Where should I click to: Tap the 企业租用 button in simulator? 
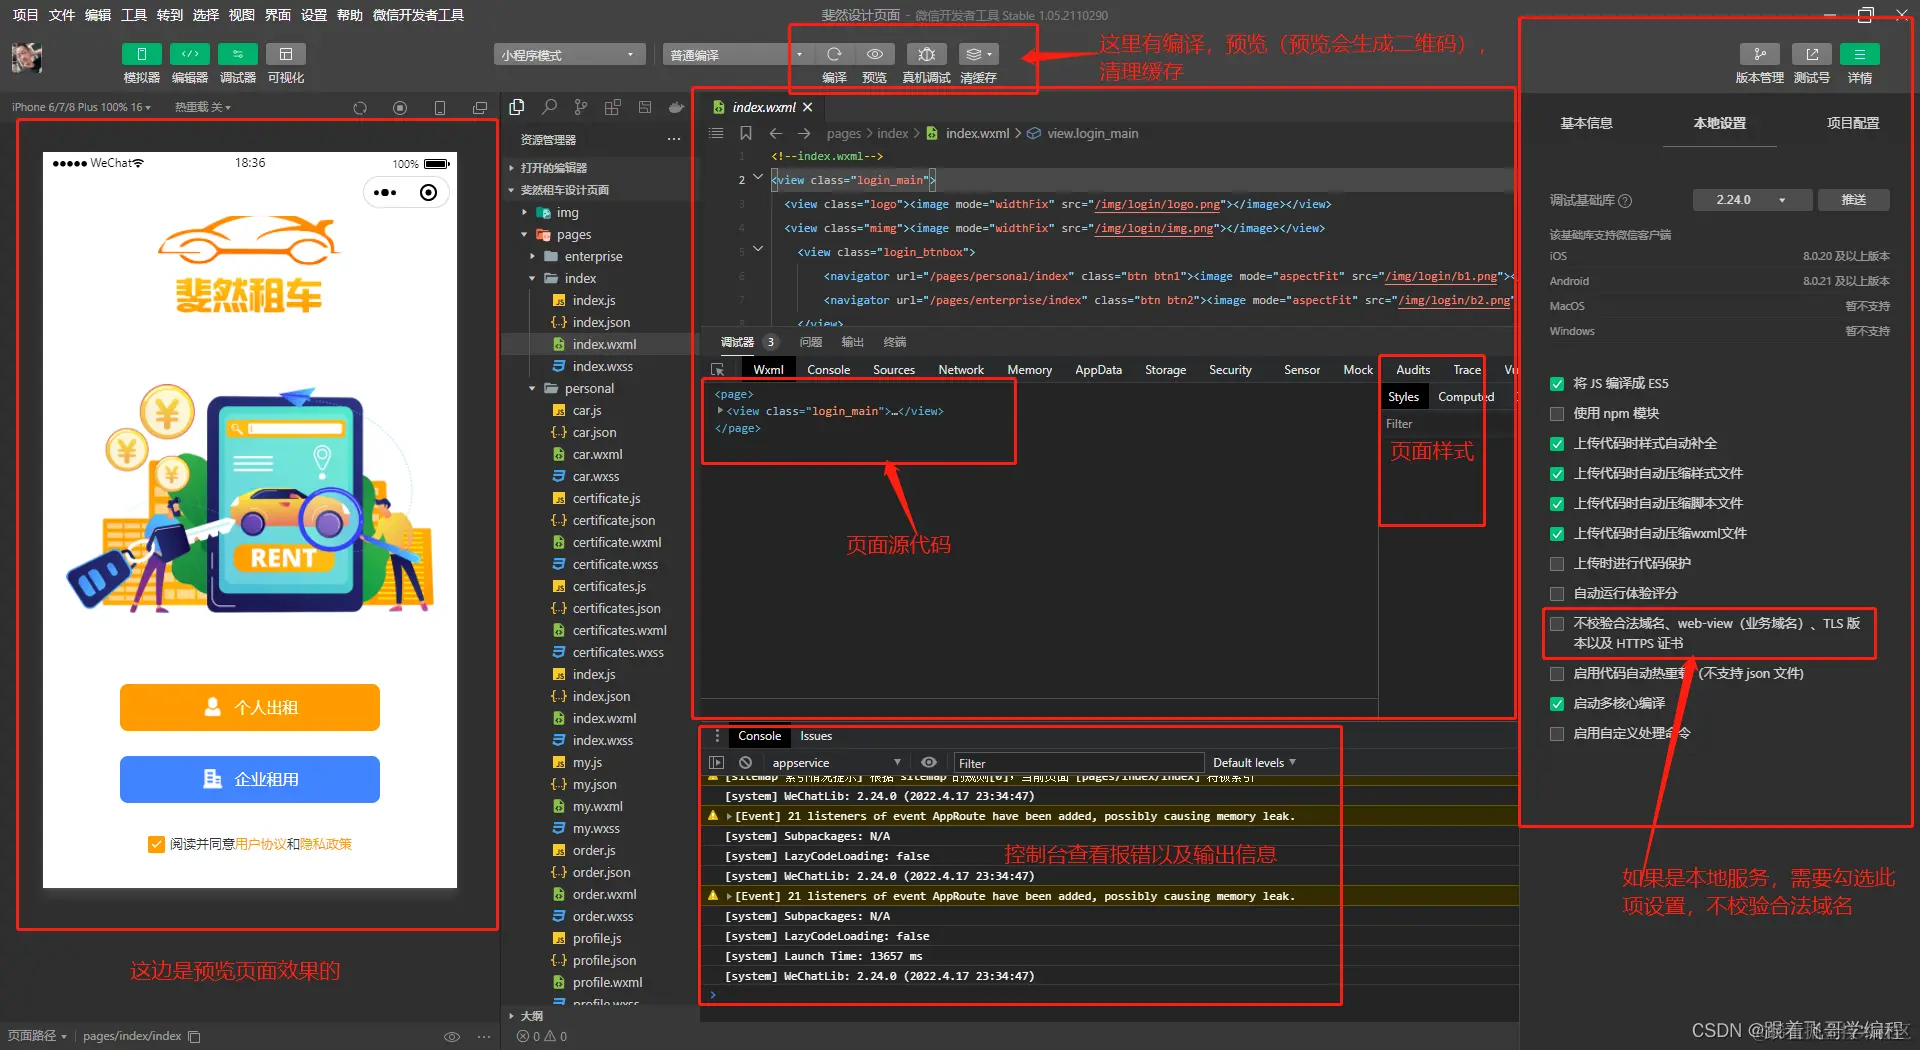250,779
